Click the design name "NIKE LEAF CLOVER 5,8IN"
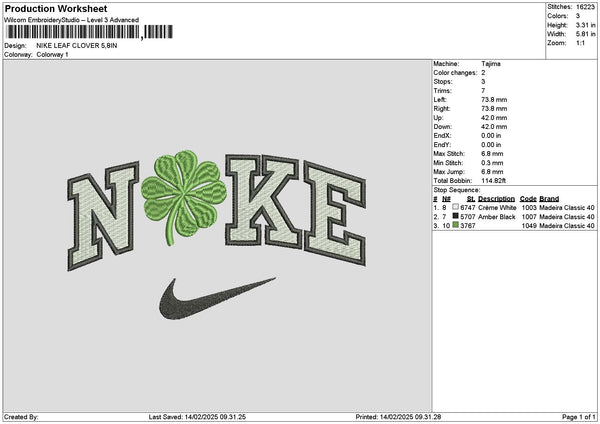 click(77, 46)
